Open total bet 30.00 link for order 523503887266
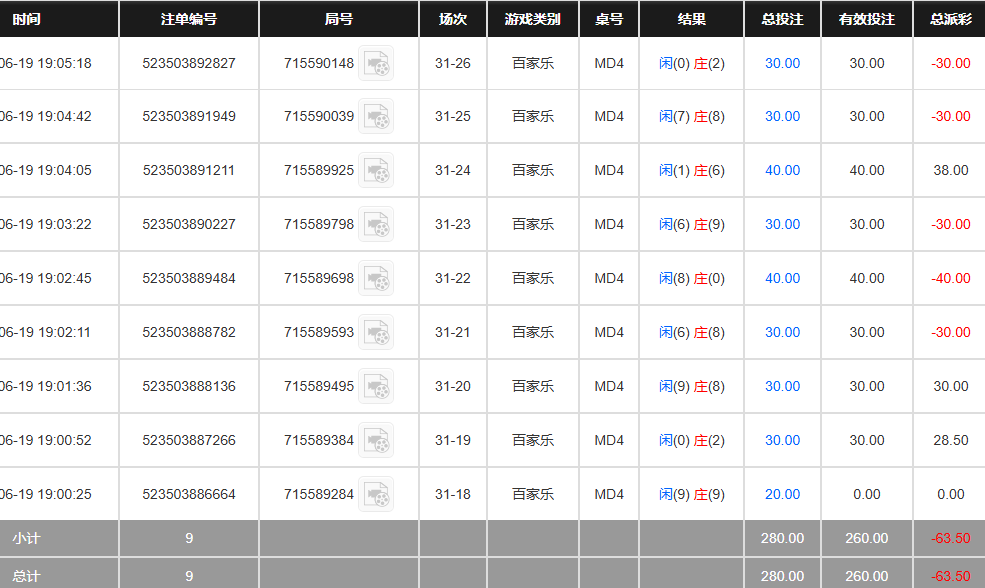Viewport: 985px width, 588px height. tap(782, 440)
